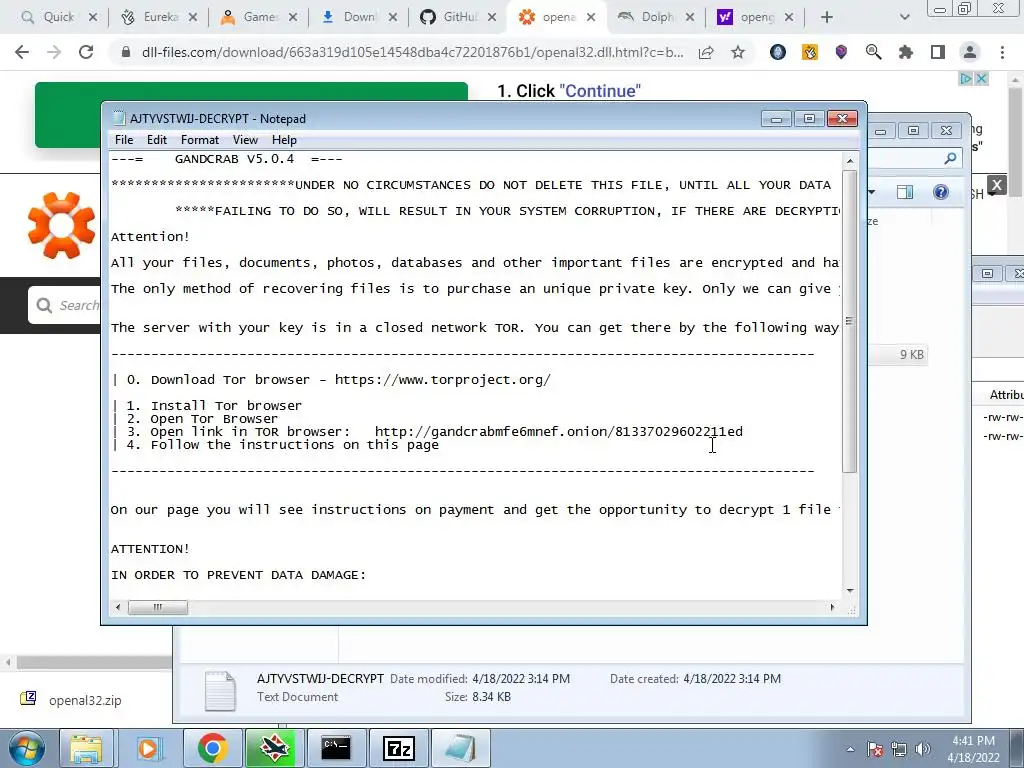Open Explorer help question icon
Viewport: 1024px width, 768px height.
pyautogui.click(x=940, y=192)
